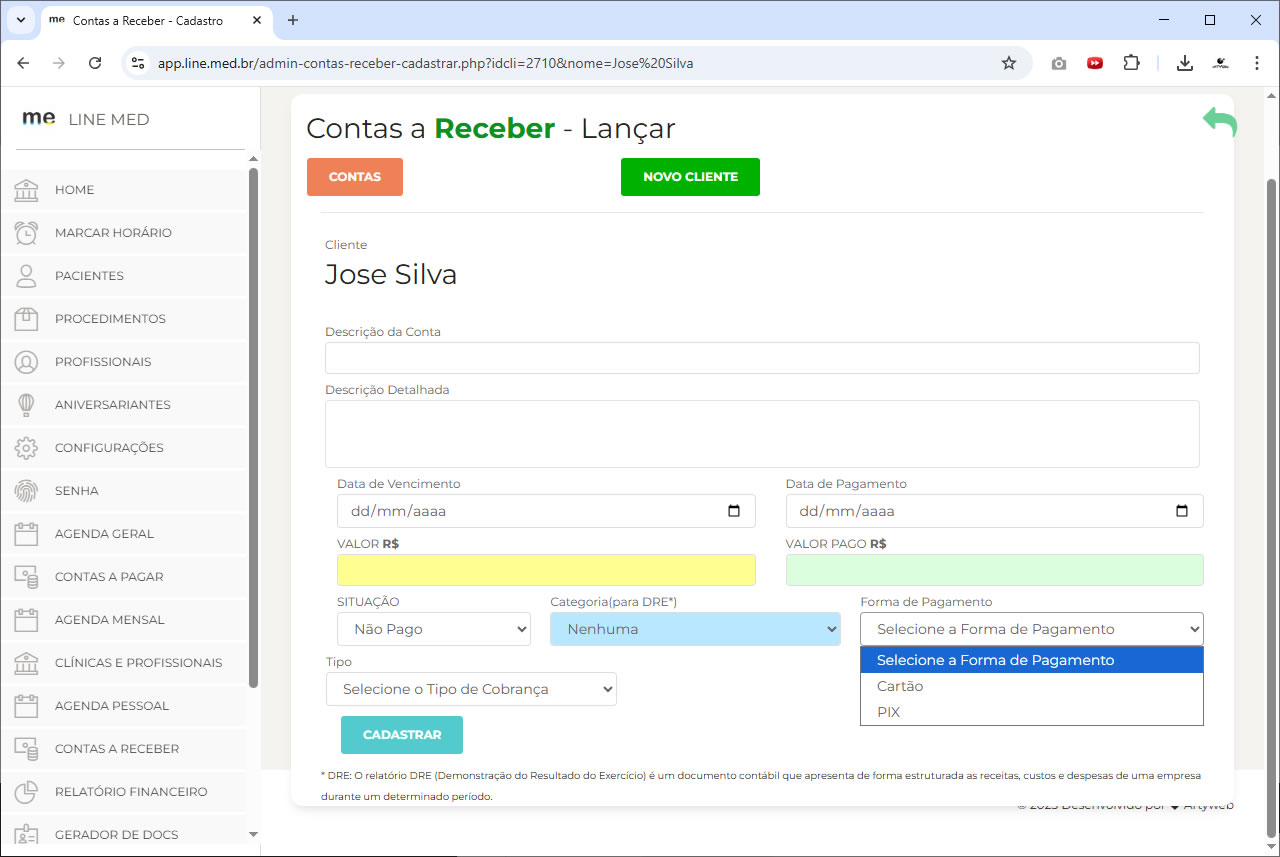Click the HOME bank icon in sidebar
The width and height of the screenshot is (1280, 857).
point(26,190)
